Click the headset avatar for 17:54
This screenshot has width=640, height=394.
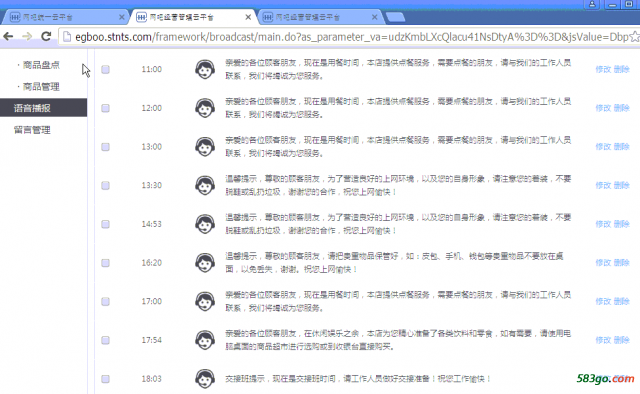click(205, 340)
